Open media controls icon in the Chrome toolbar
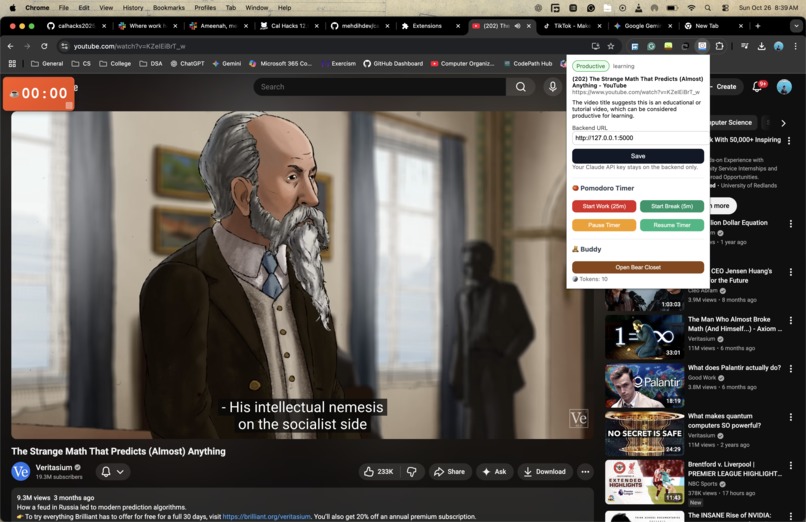The width and height of the screenshot is (806, 522). [744, 46]
